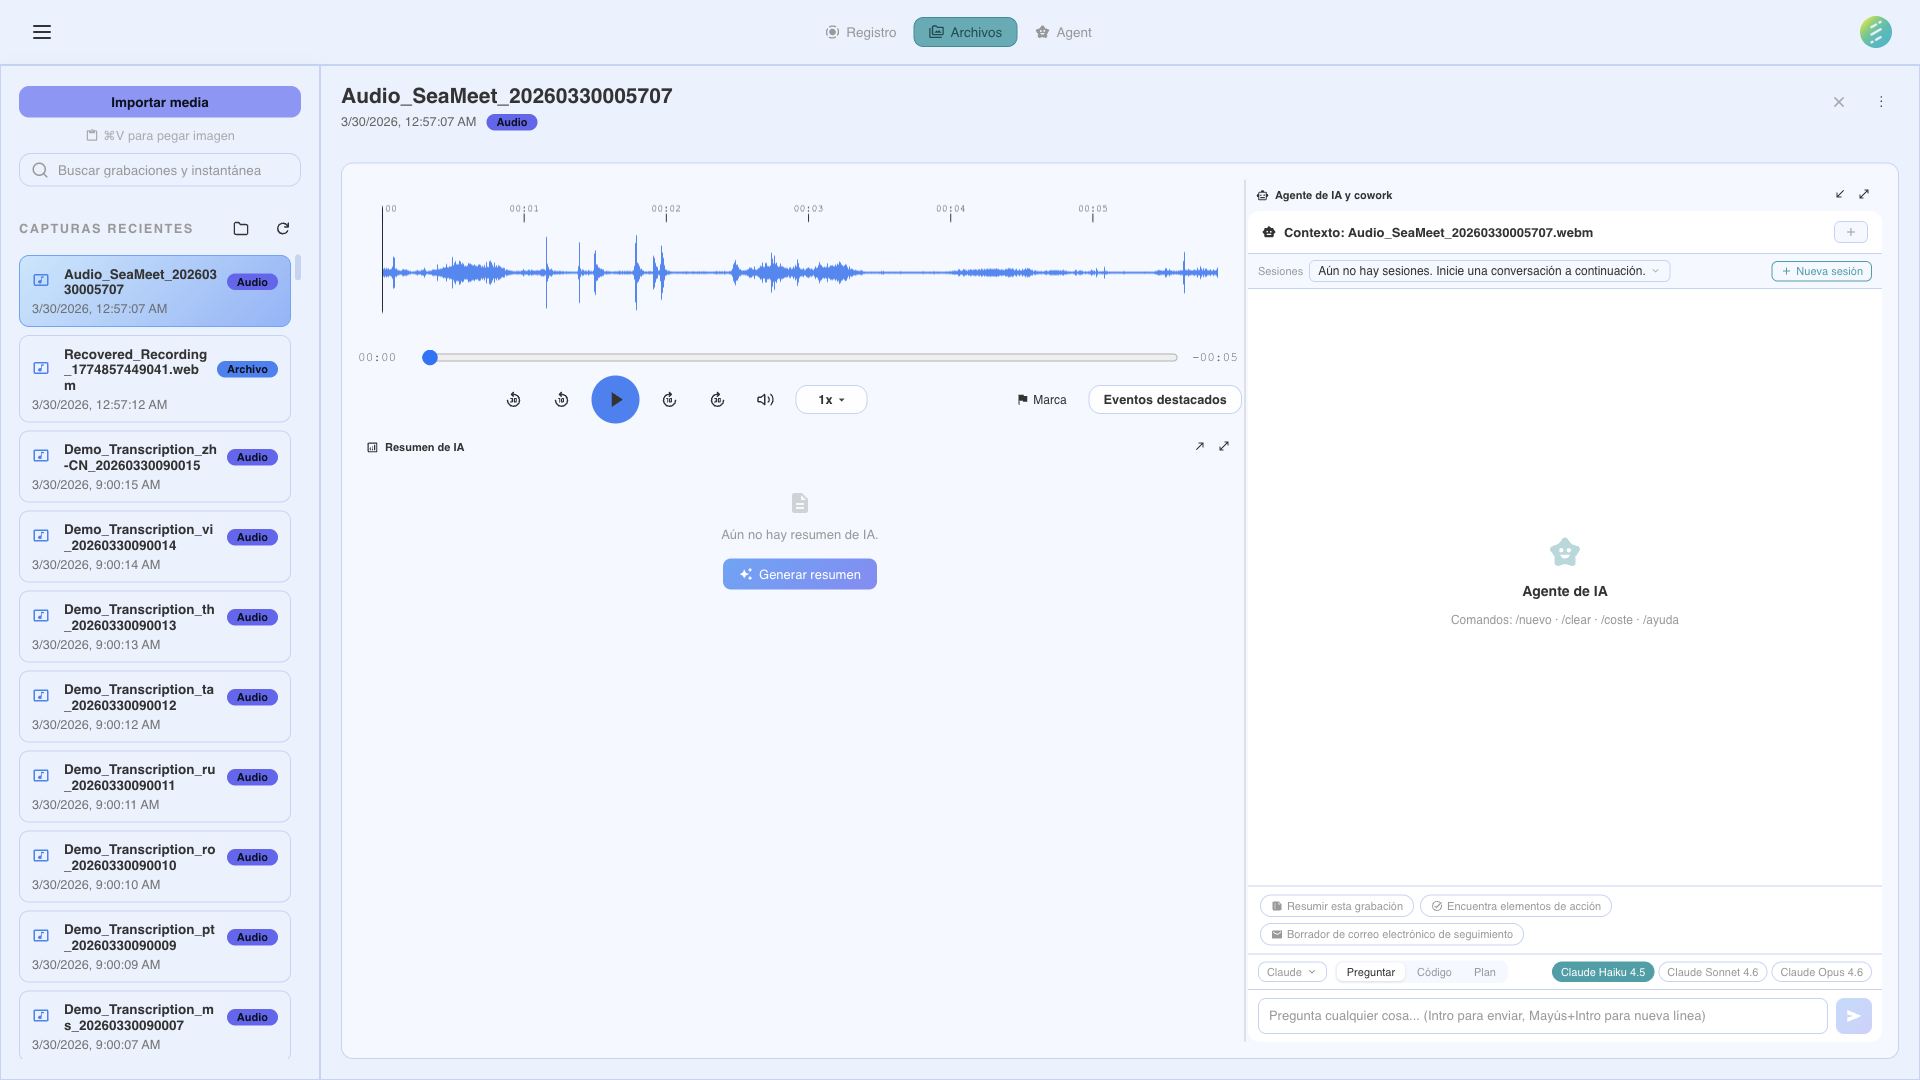
Task: Click the audio playback position slider
Action: pos(803,357)
